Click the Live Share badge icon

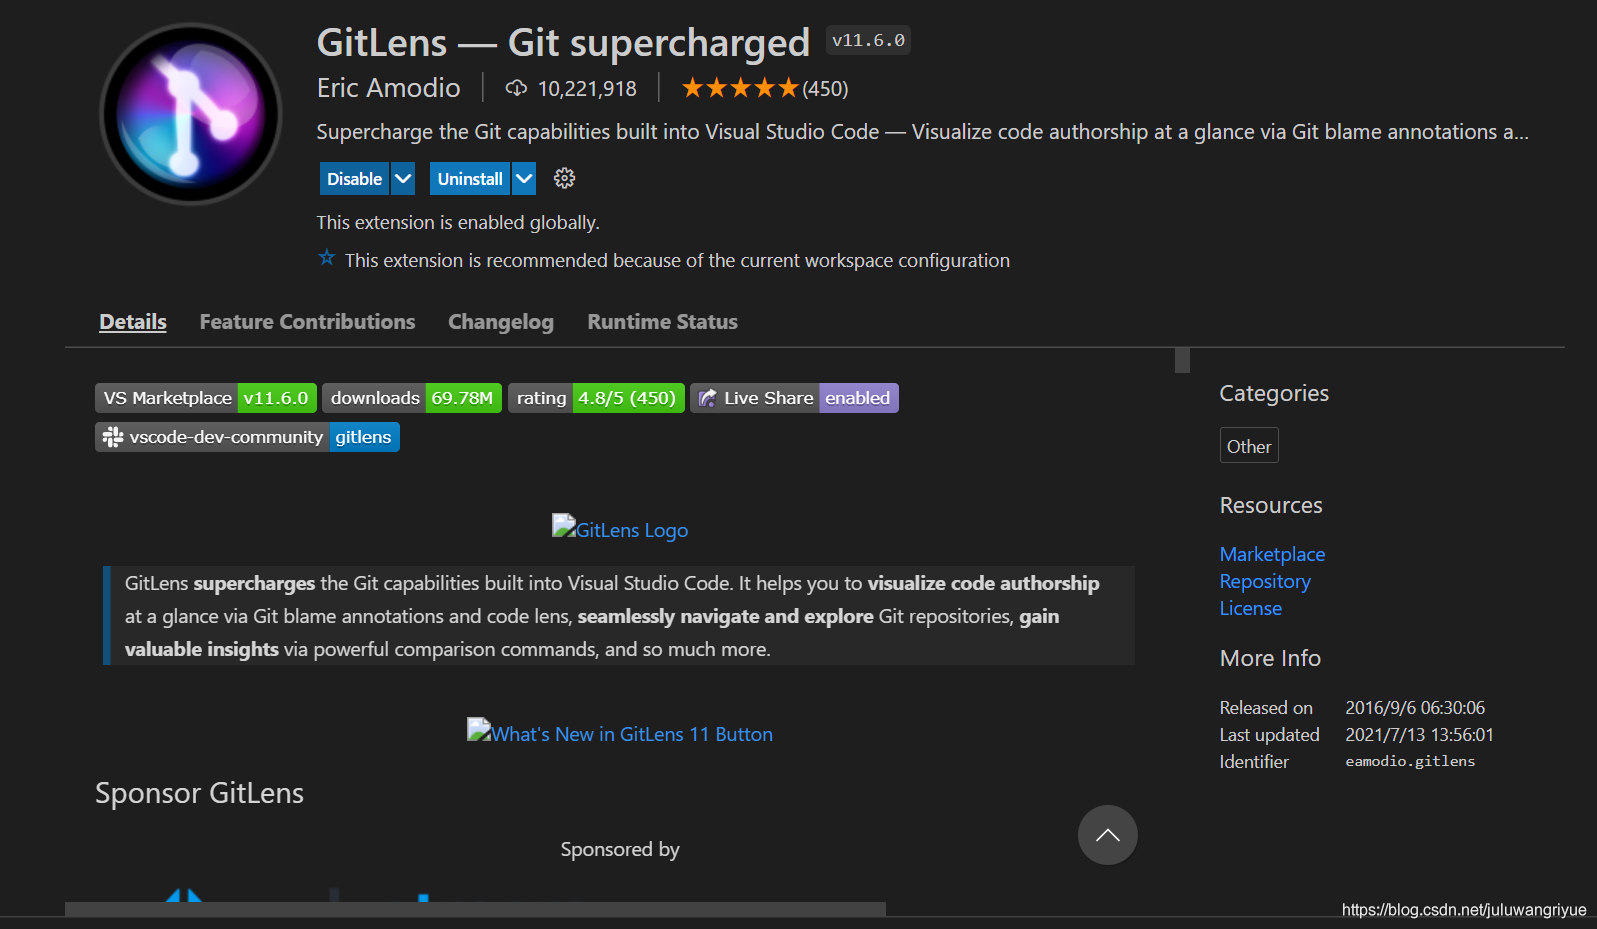click(708, 398)
